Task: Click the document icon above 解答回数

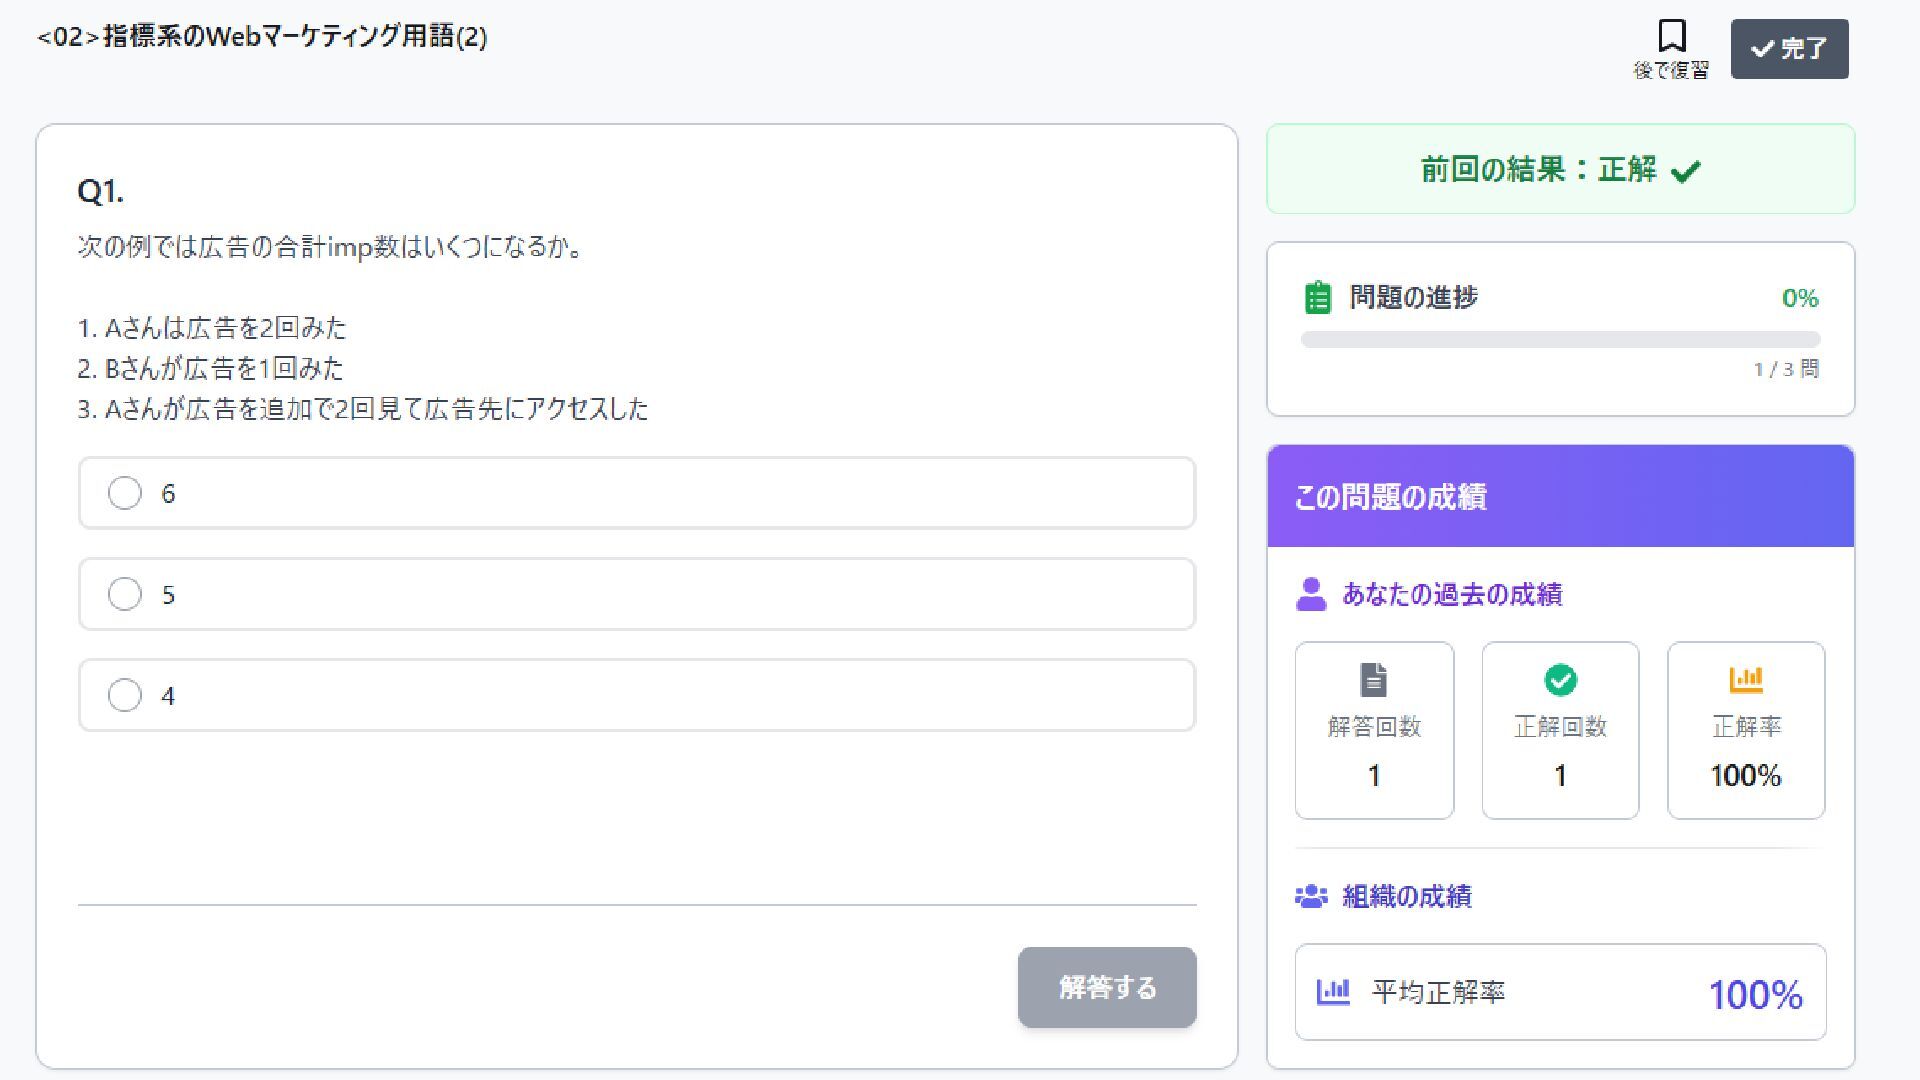Action: (1374, 680)
